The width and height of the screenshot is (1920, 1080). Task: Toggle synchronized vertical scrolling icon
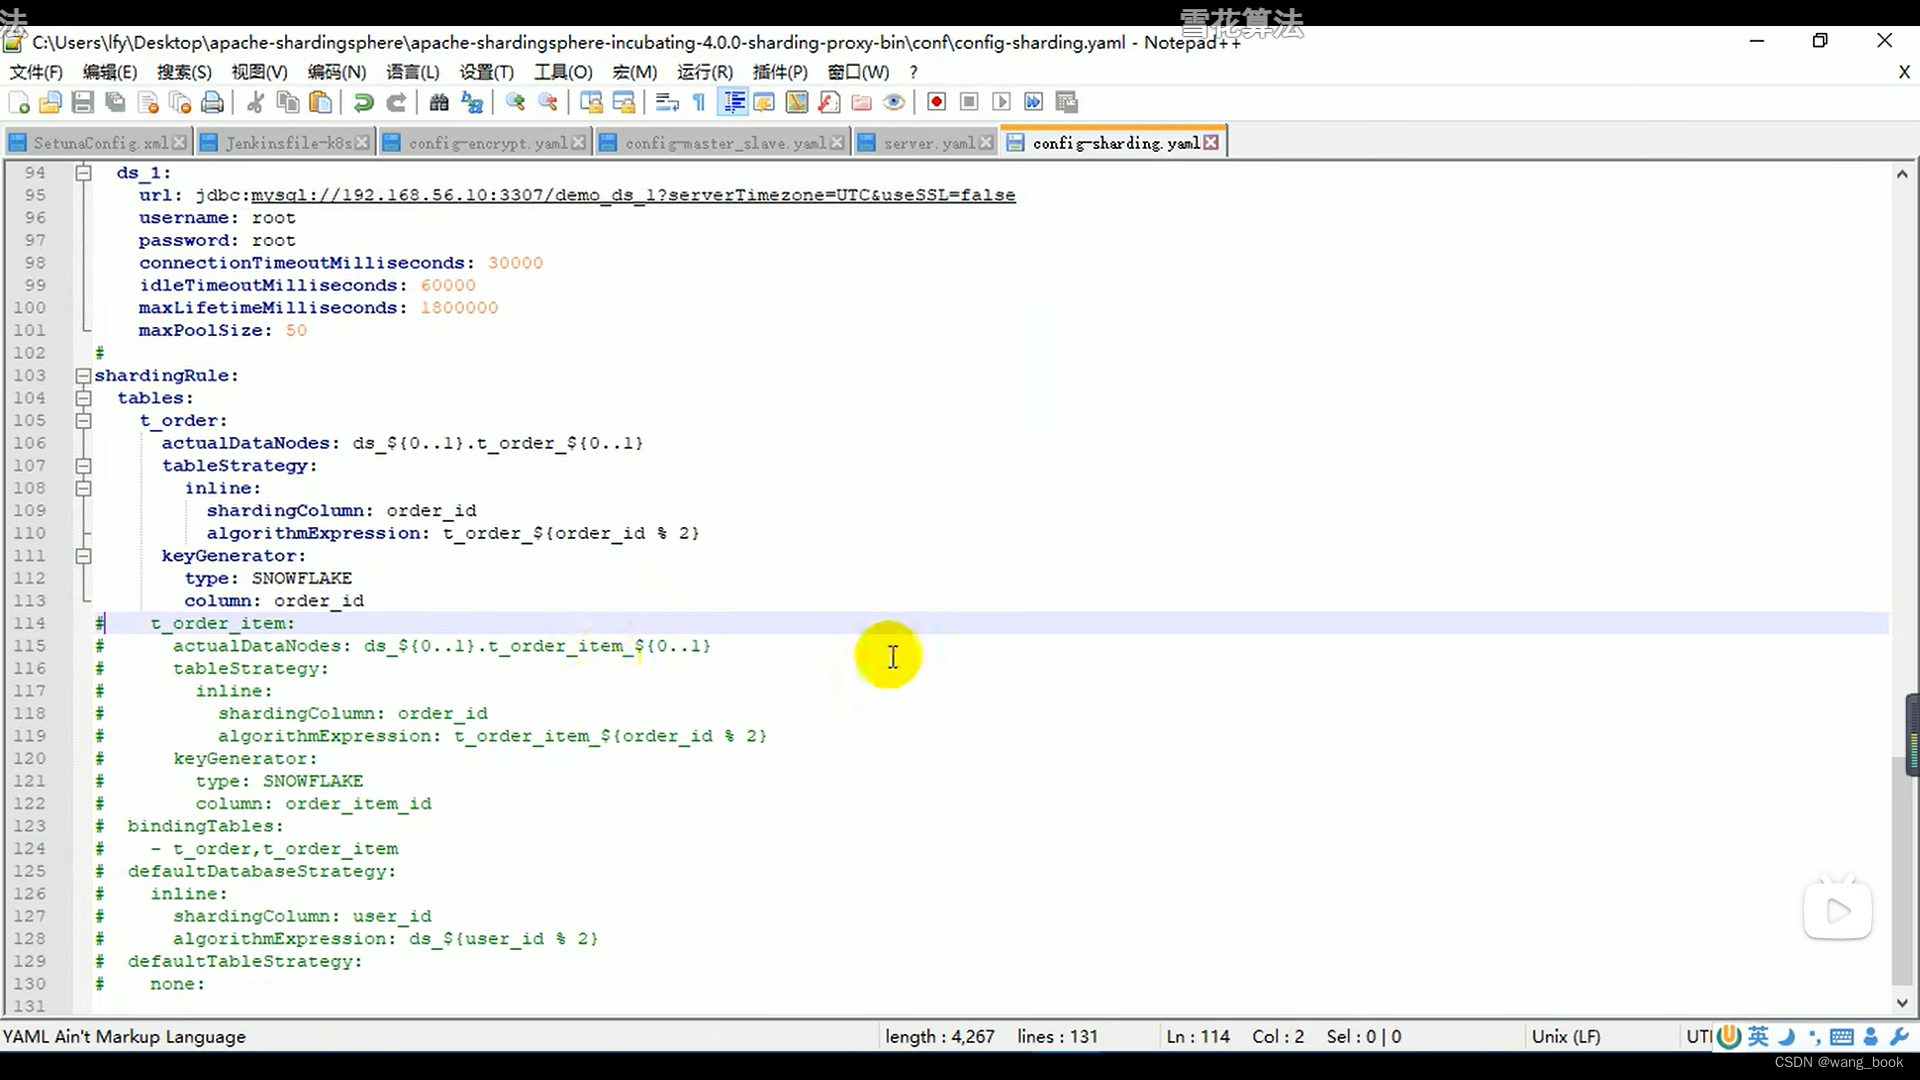coord(591,102)
